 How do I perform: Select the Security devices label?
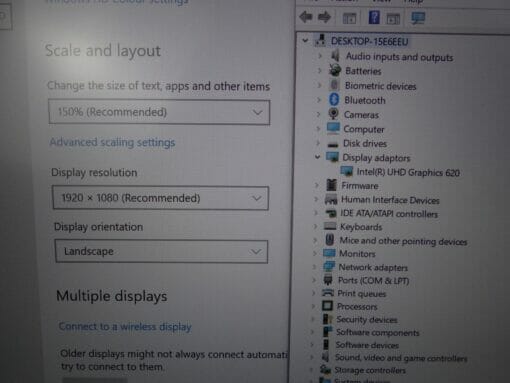click(x=367, y=320)
